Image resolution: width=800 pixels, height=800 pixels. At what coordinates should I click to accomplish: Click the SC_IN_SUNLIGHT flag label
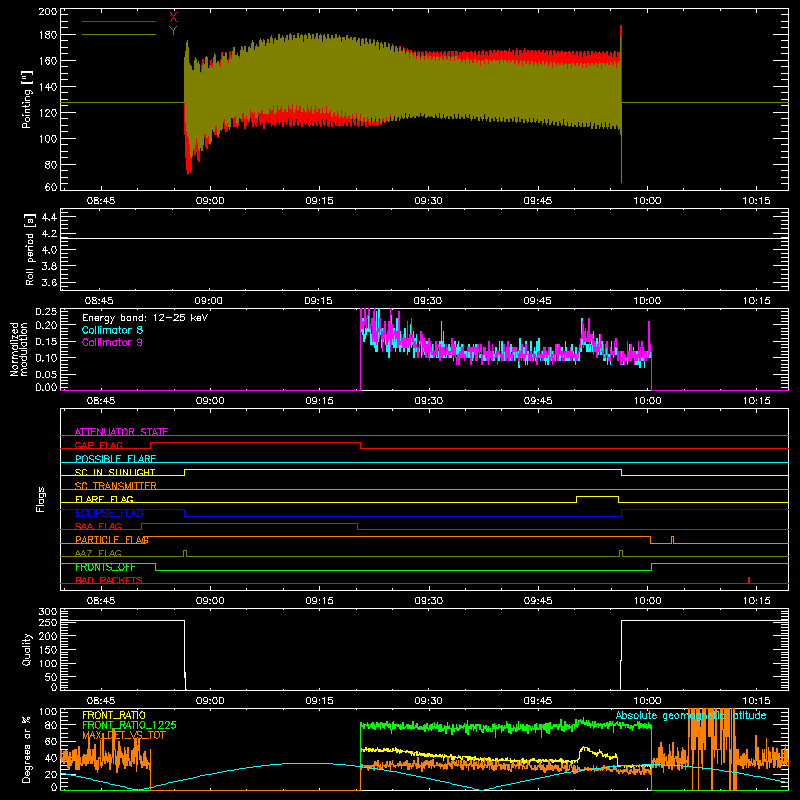(x=115, y=472)
